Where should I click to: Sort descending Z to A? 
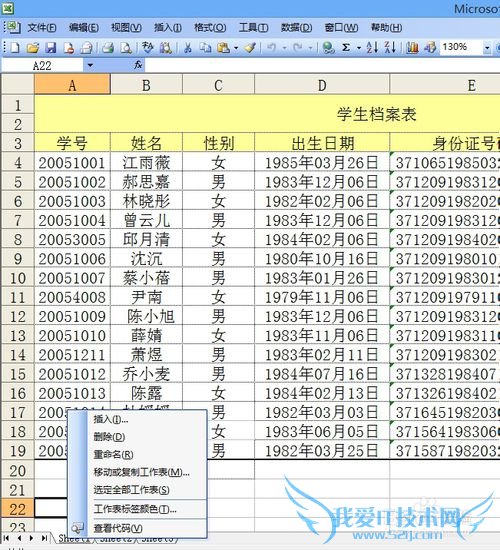tap(390, 47)
